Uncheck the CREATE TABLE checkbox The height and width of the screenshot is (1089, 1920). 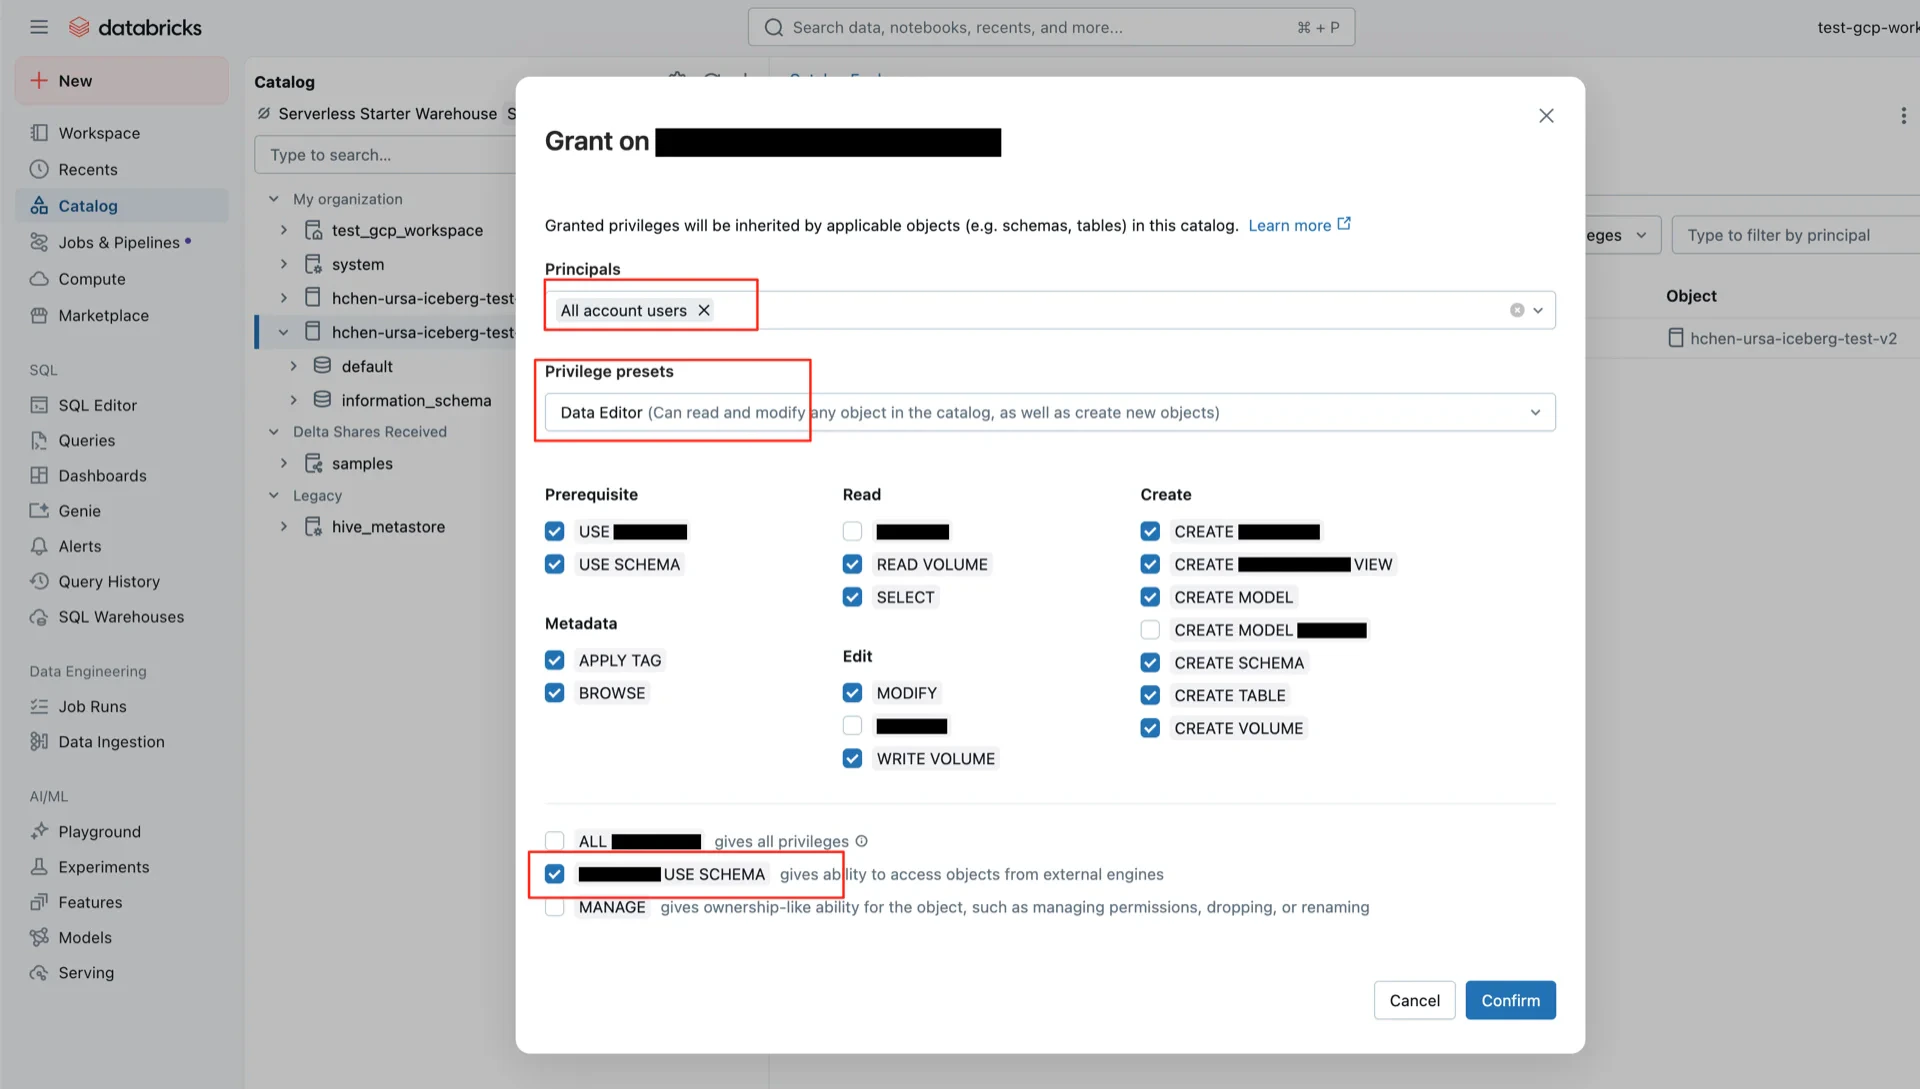click(x=1150, y=695)
